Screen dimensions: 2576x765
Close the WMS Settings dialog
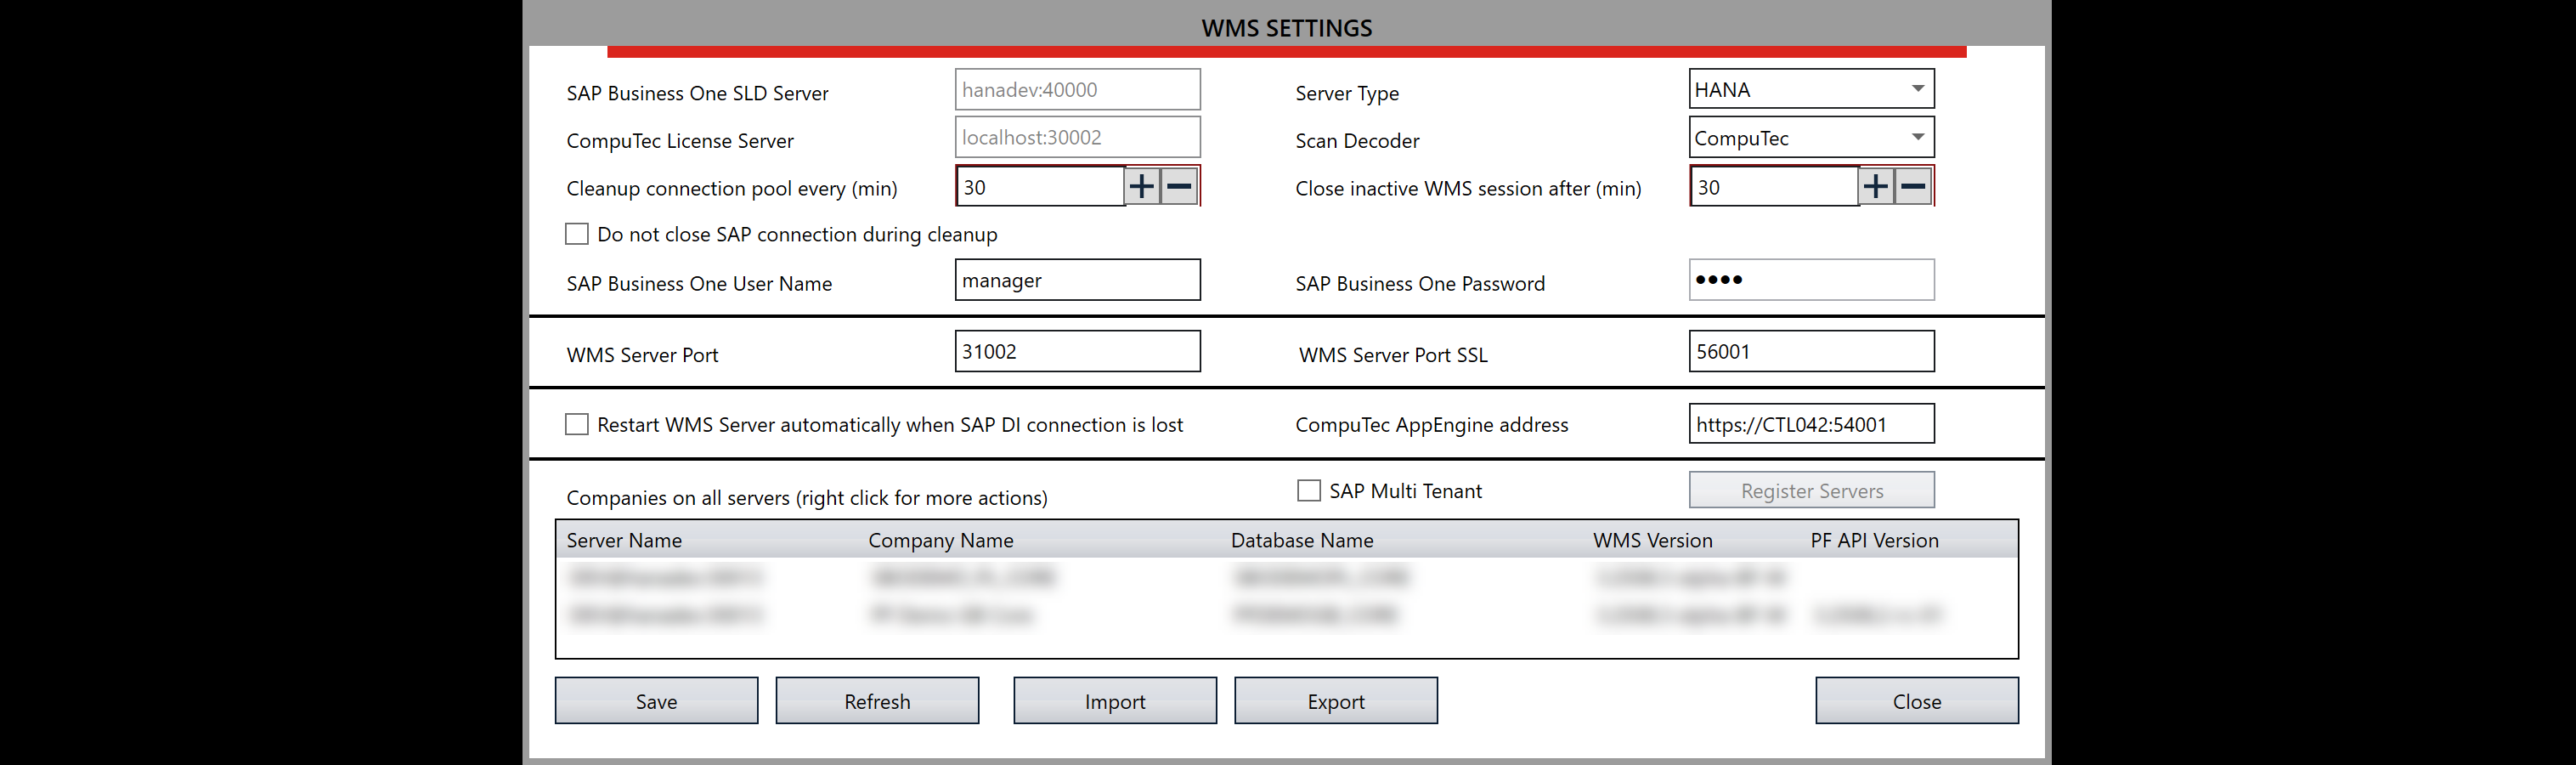(x=1917, y=701)
